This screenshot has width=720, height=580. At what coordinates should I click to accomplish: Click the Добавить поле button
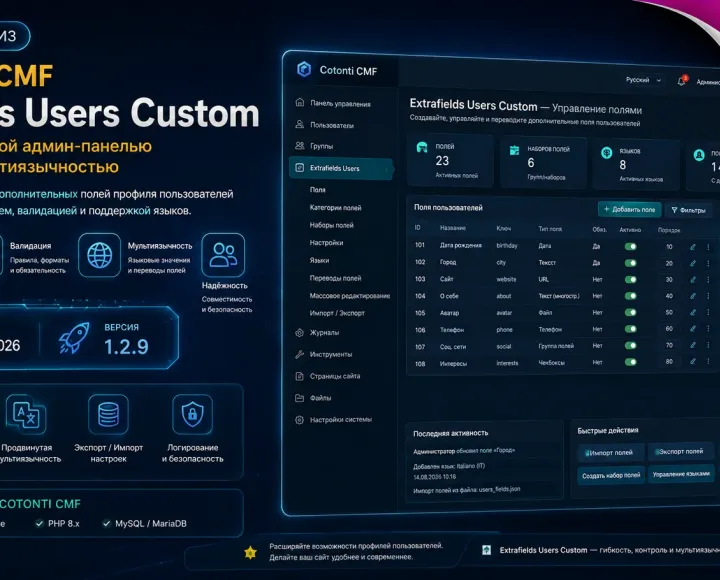pyautogui.click(x=630, y=209)
